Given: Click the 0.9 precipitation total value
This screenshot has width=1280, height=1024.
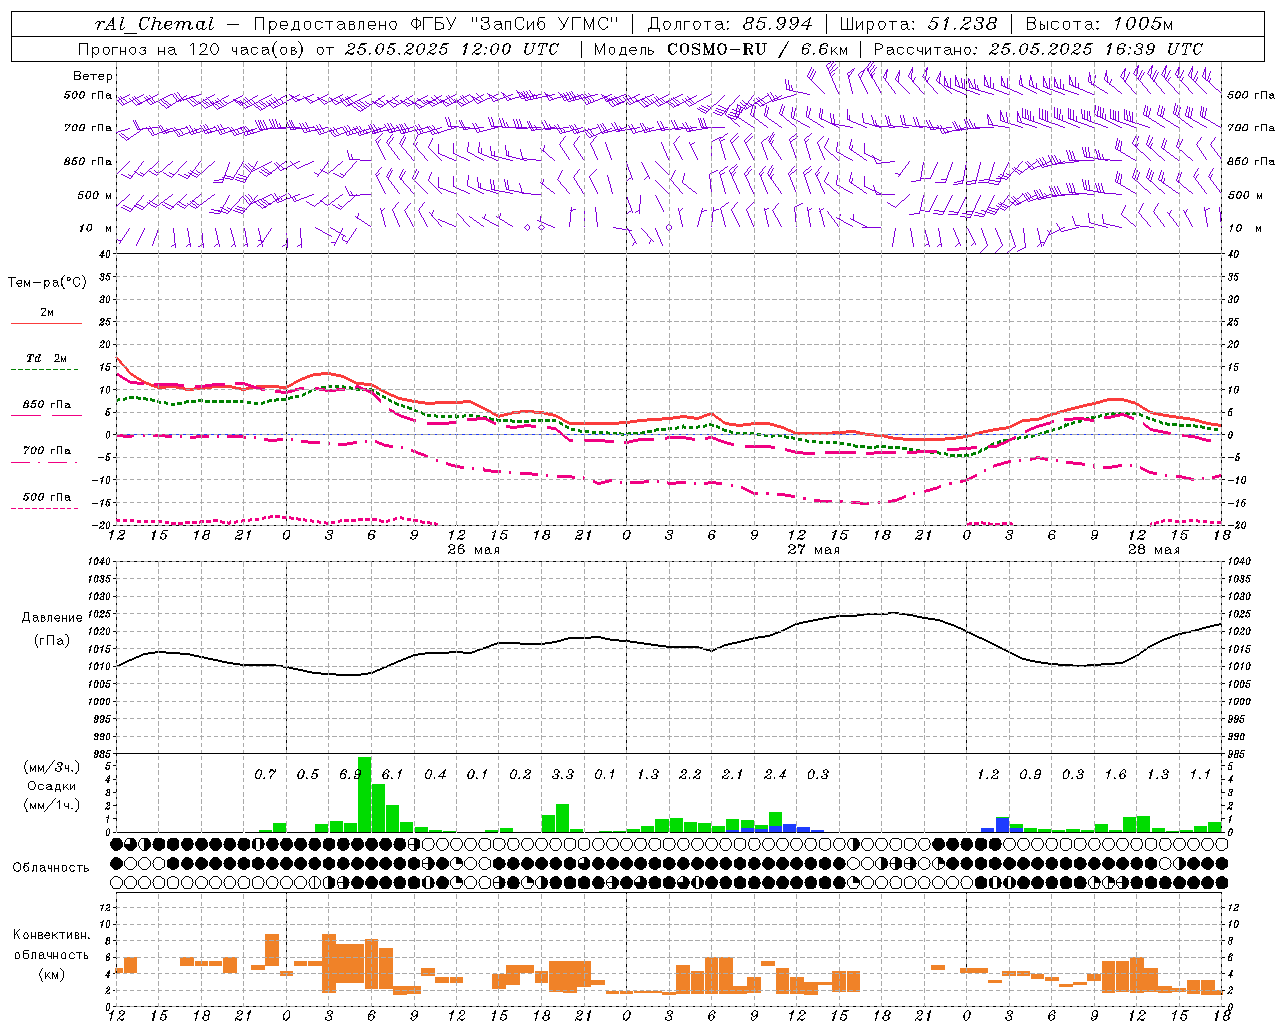Looking at the screenshot, I should pos(1030,775).
